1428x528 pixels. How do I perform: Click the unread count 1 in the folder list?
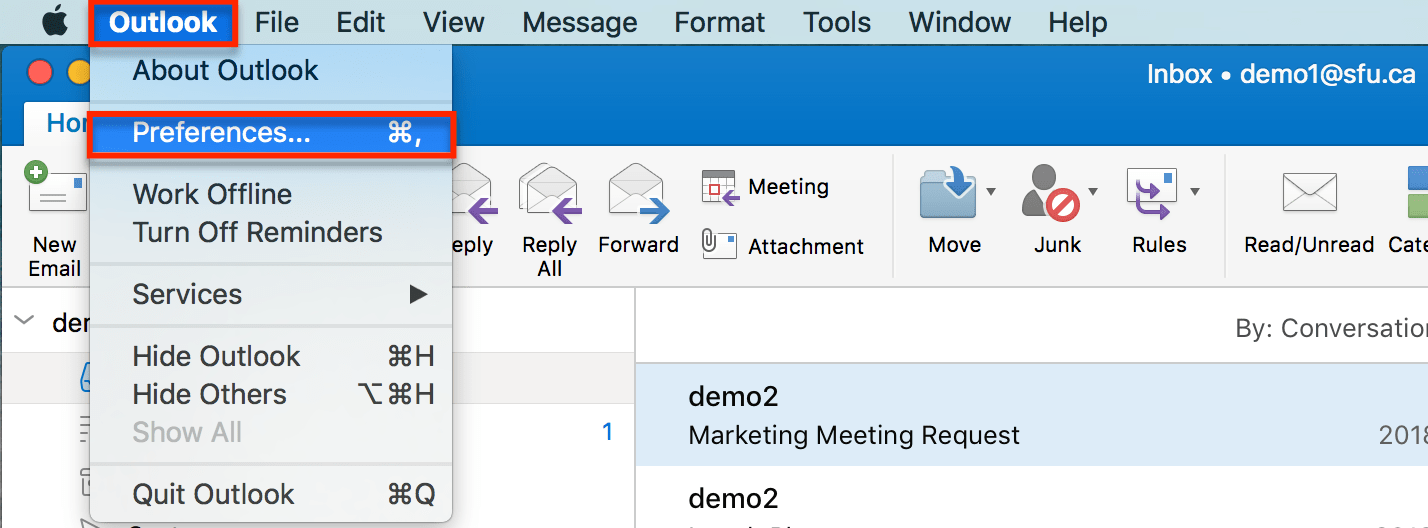(x=606, y=432)
